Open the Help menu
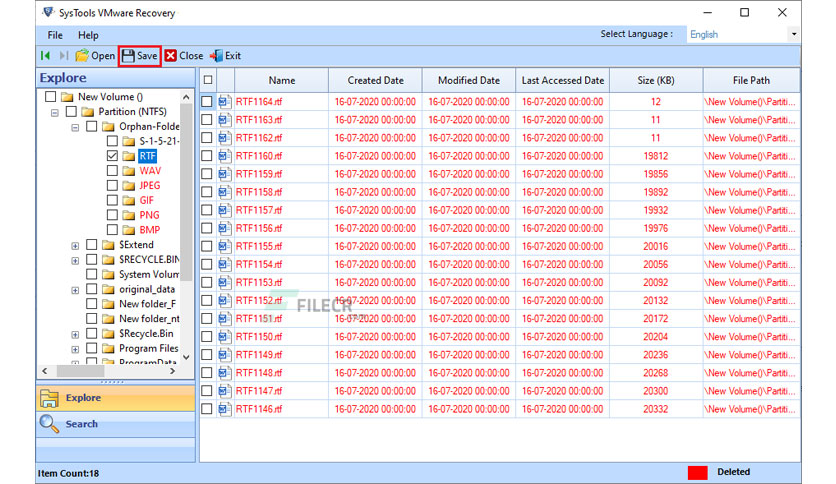 [88, 35]
